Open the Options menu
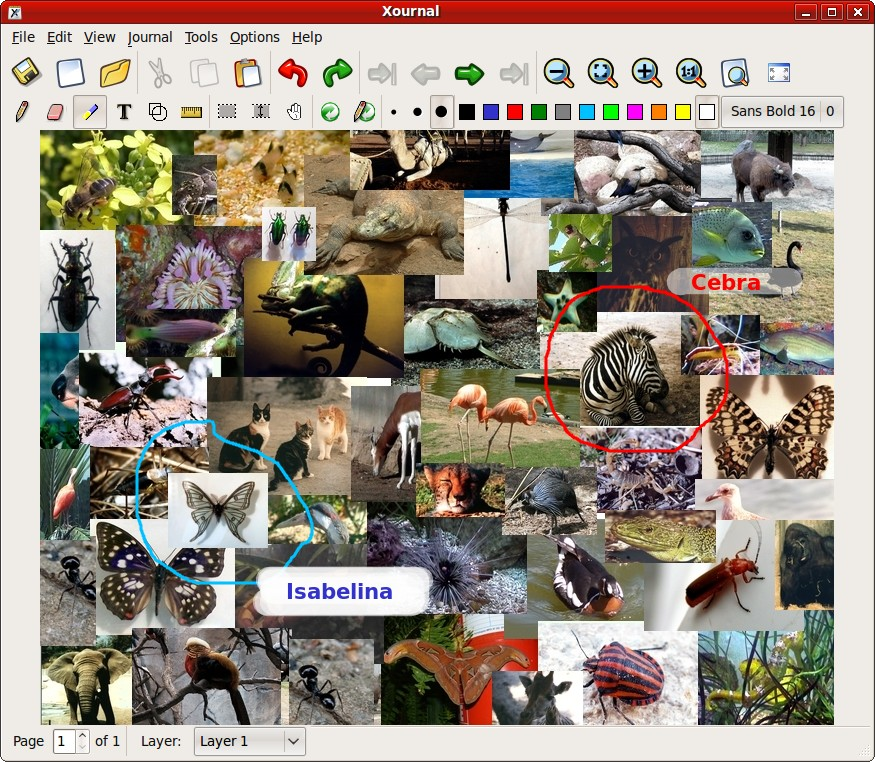Screen dimensions: 875x762 (254, 37)
